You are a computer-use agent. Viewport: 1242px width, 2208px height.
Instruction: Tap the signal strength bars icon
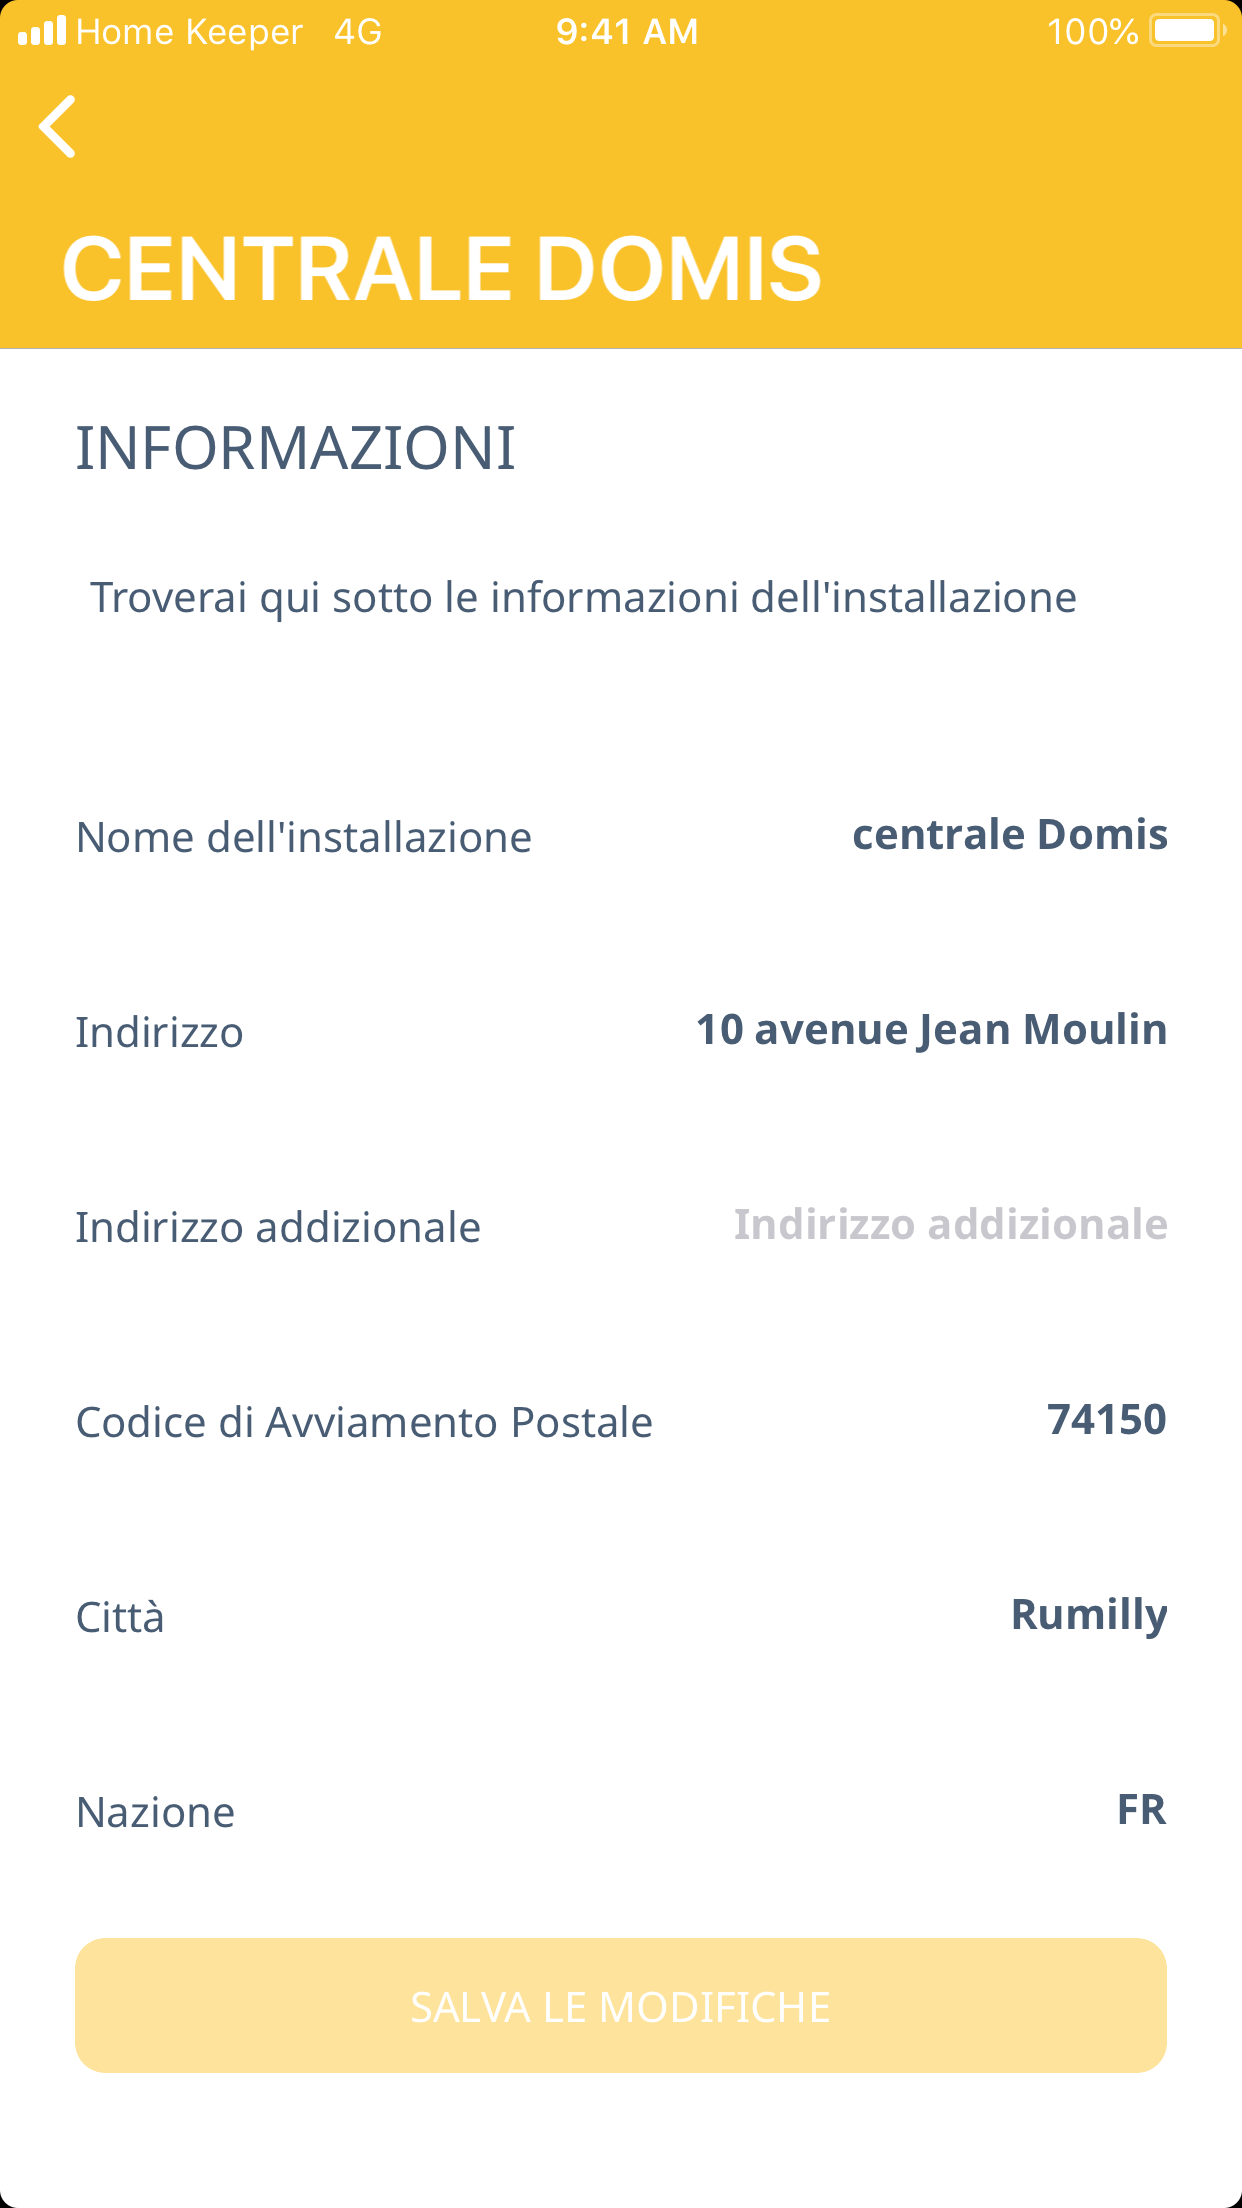(x=42, y=32)
